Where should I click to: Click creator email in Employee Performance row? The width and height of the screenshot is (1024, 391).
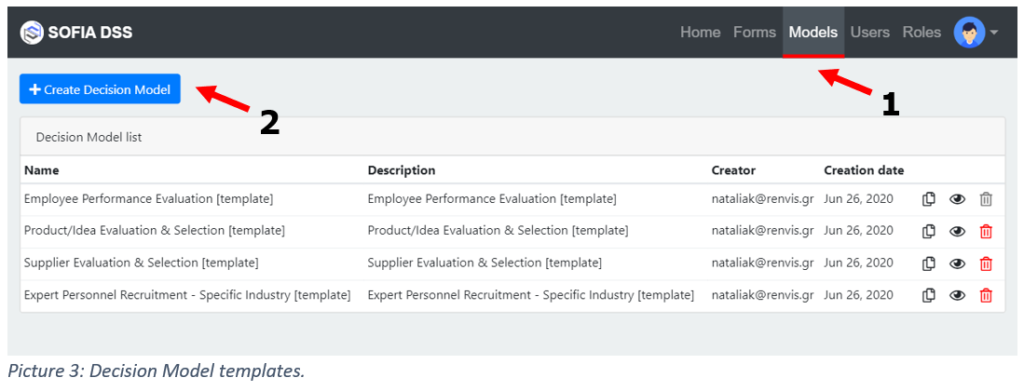[x=763, y=199]
